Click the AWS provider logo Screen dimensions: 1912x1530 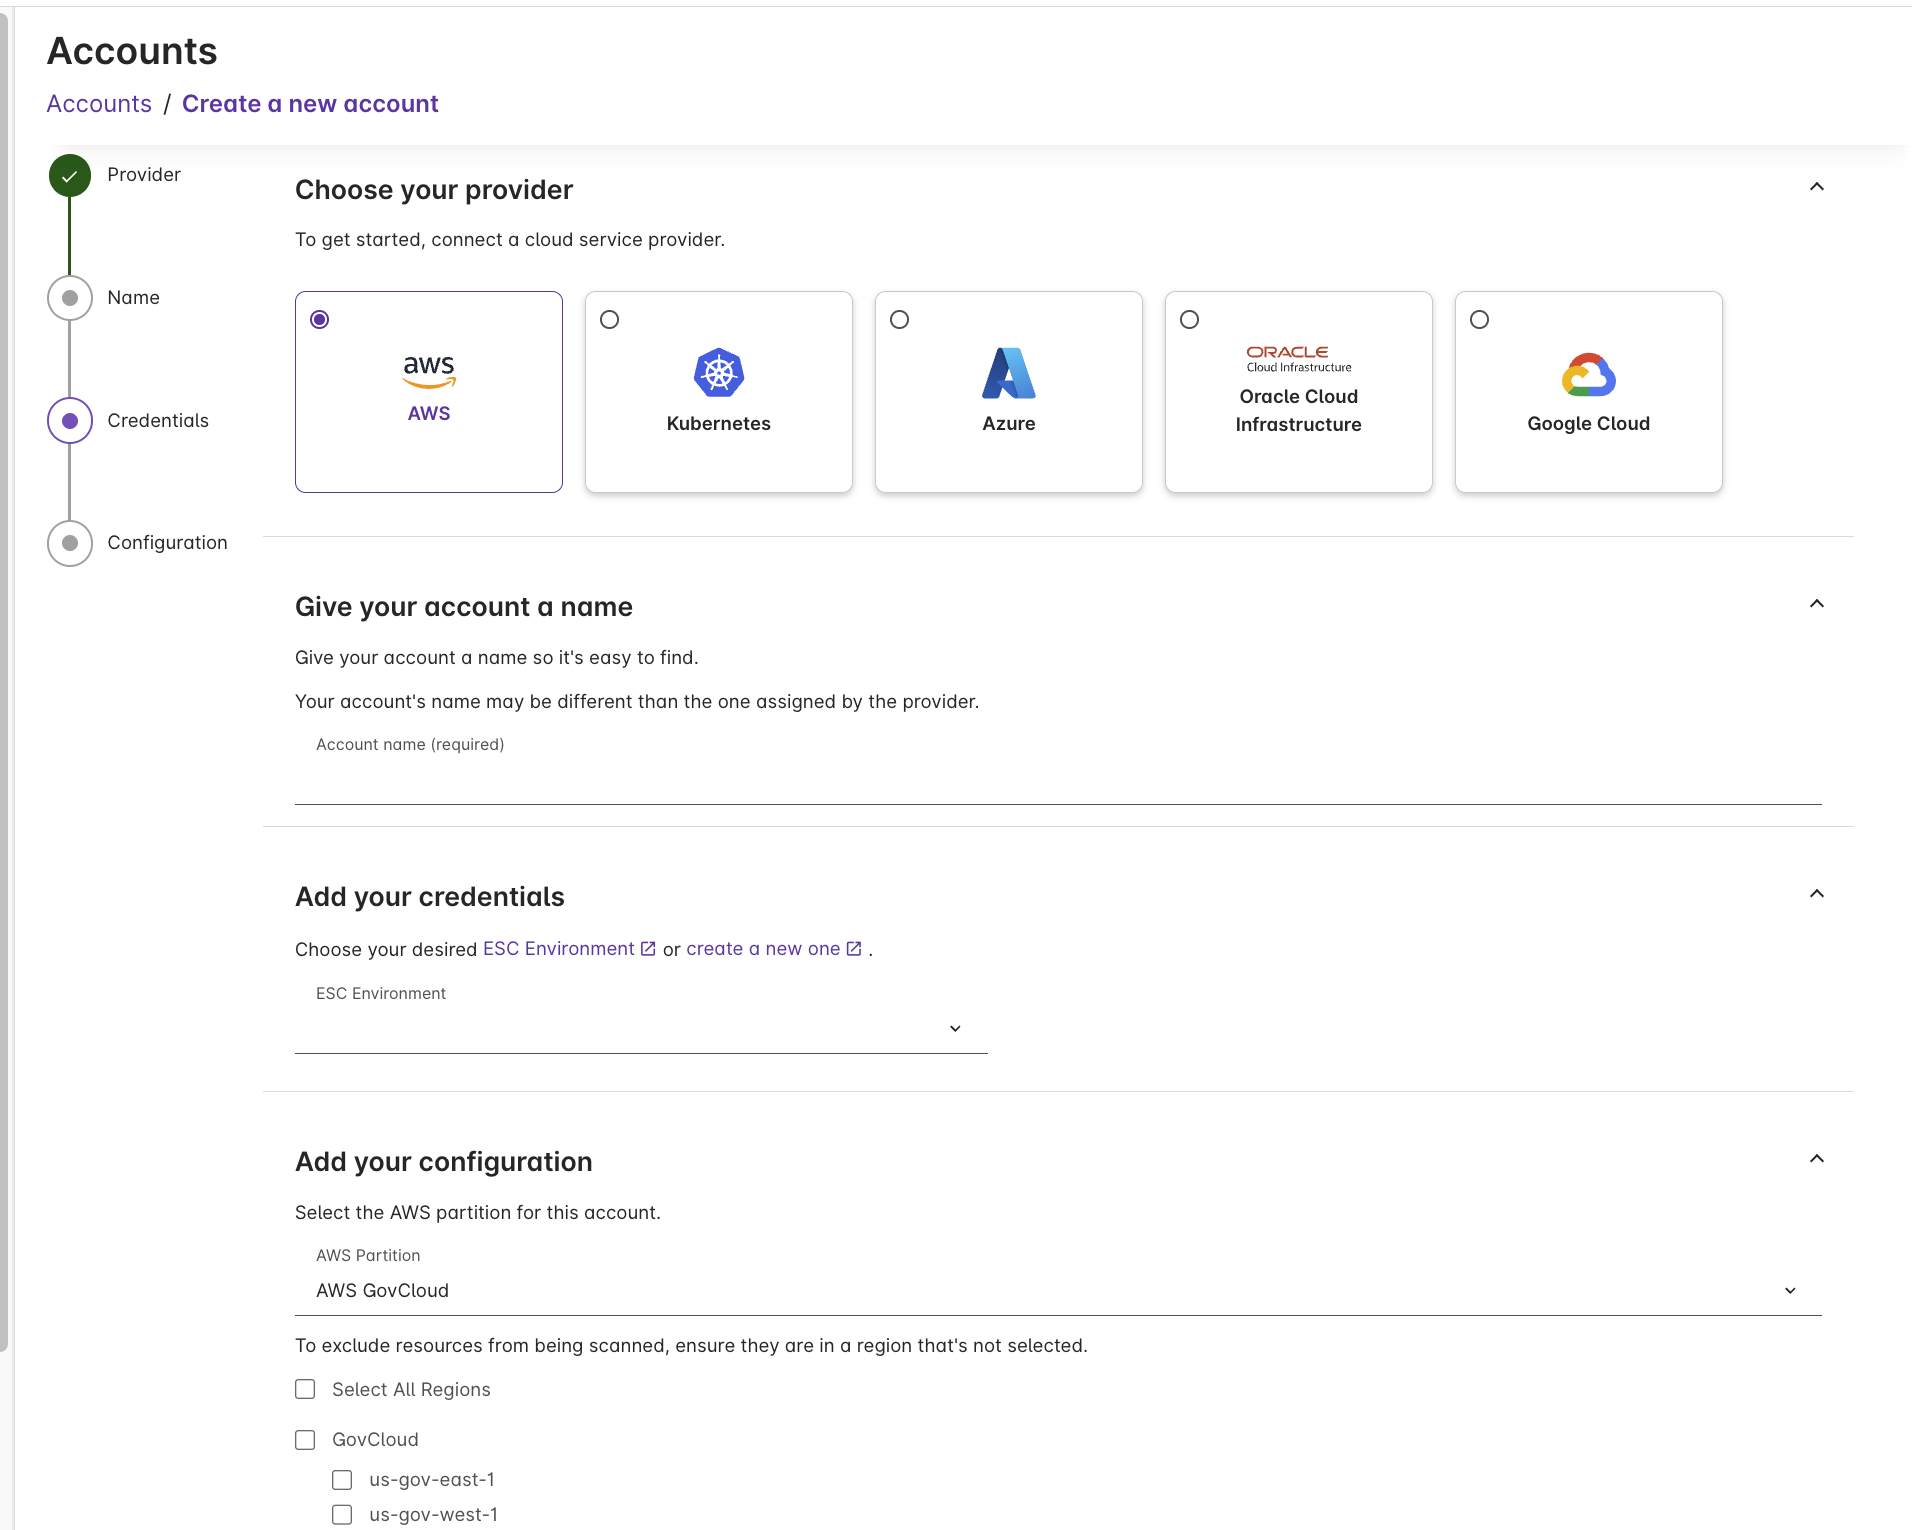(428, 371)
